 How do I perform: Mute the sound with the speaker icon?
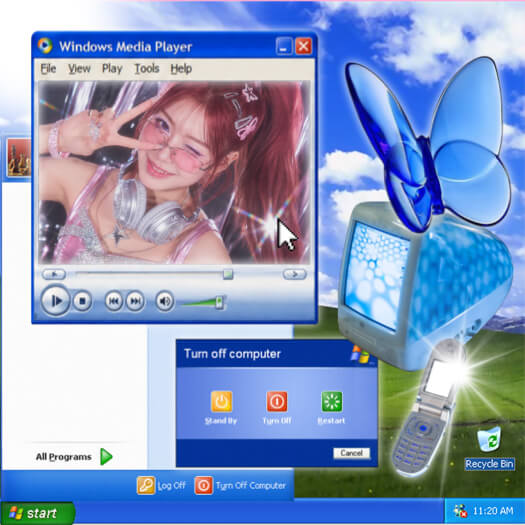tap(164, 301)
